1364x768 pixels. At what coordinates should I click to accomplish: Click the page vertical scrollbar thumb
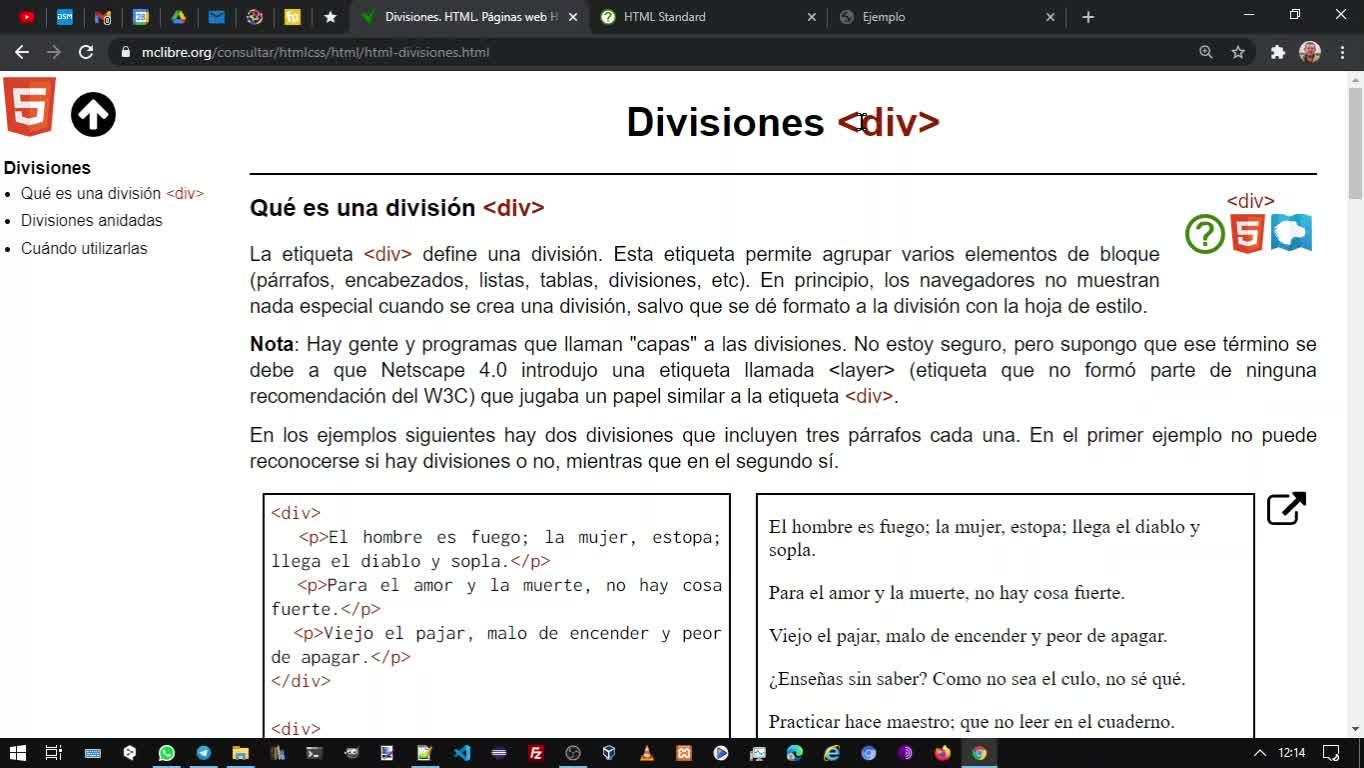(x=1356, y=143)
